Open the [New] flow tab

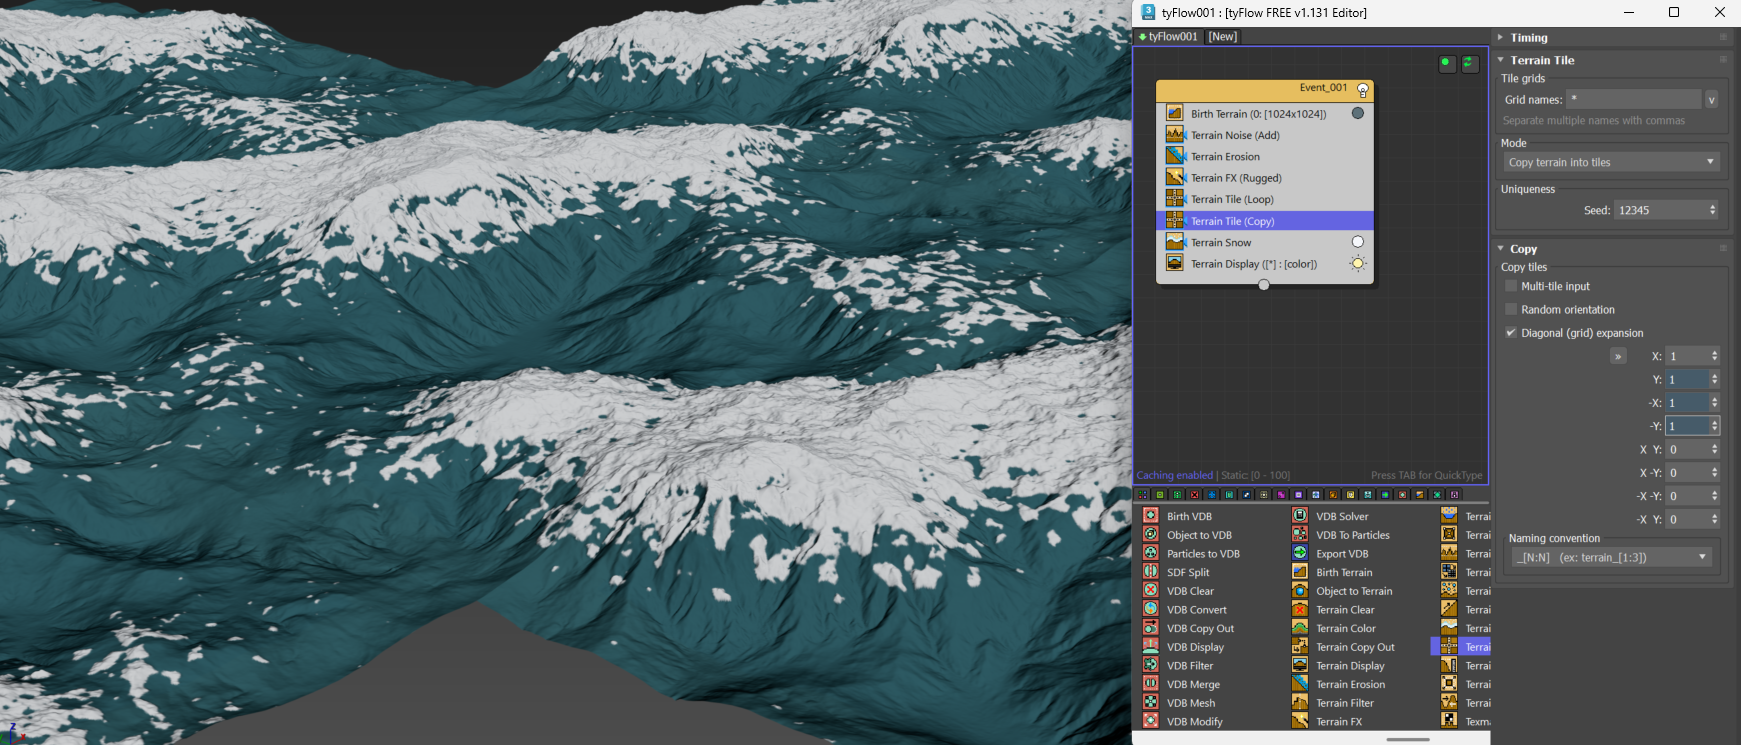tap(1222, 36)
